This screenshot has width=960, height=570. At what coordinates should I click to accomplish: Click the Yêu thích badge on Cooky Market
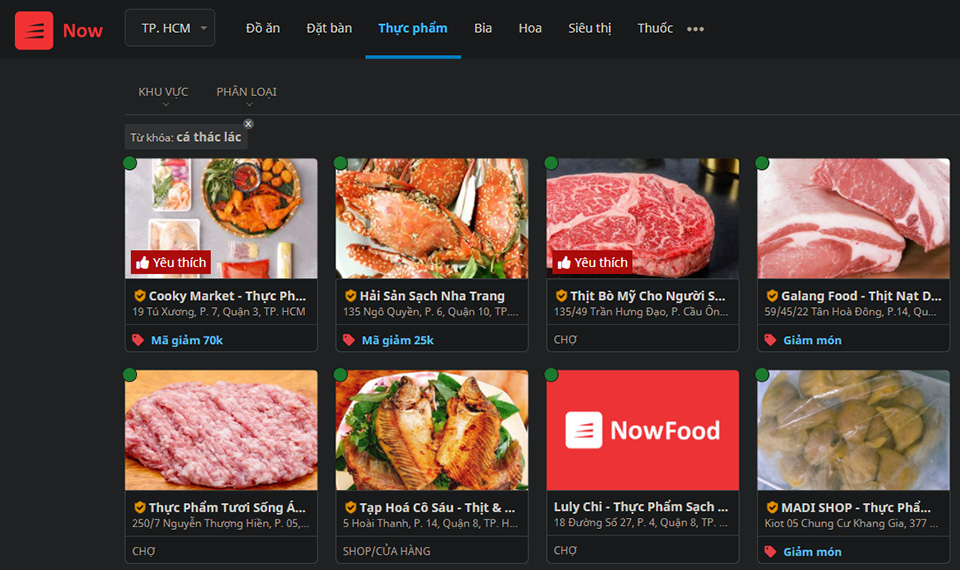[x=170, y=263]
